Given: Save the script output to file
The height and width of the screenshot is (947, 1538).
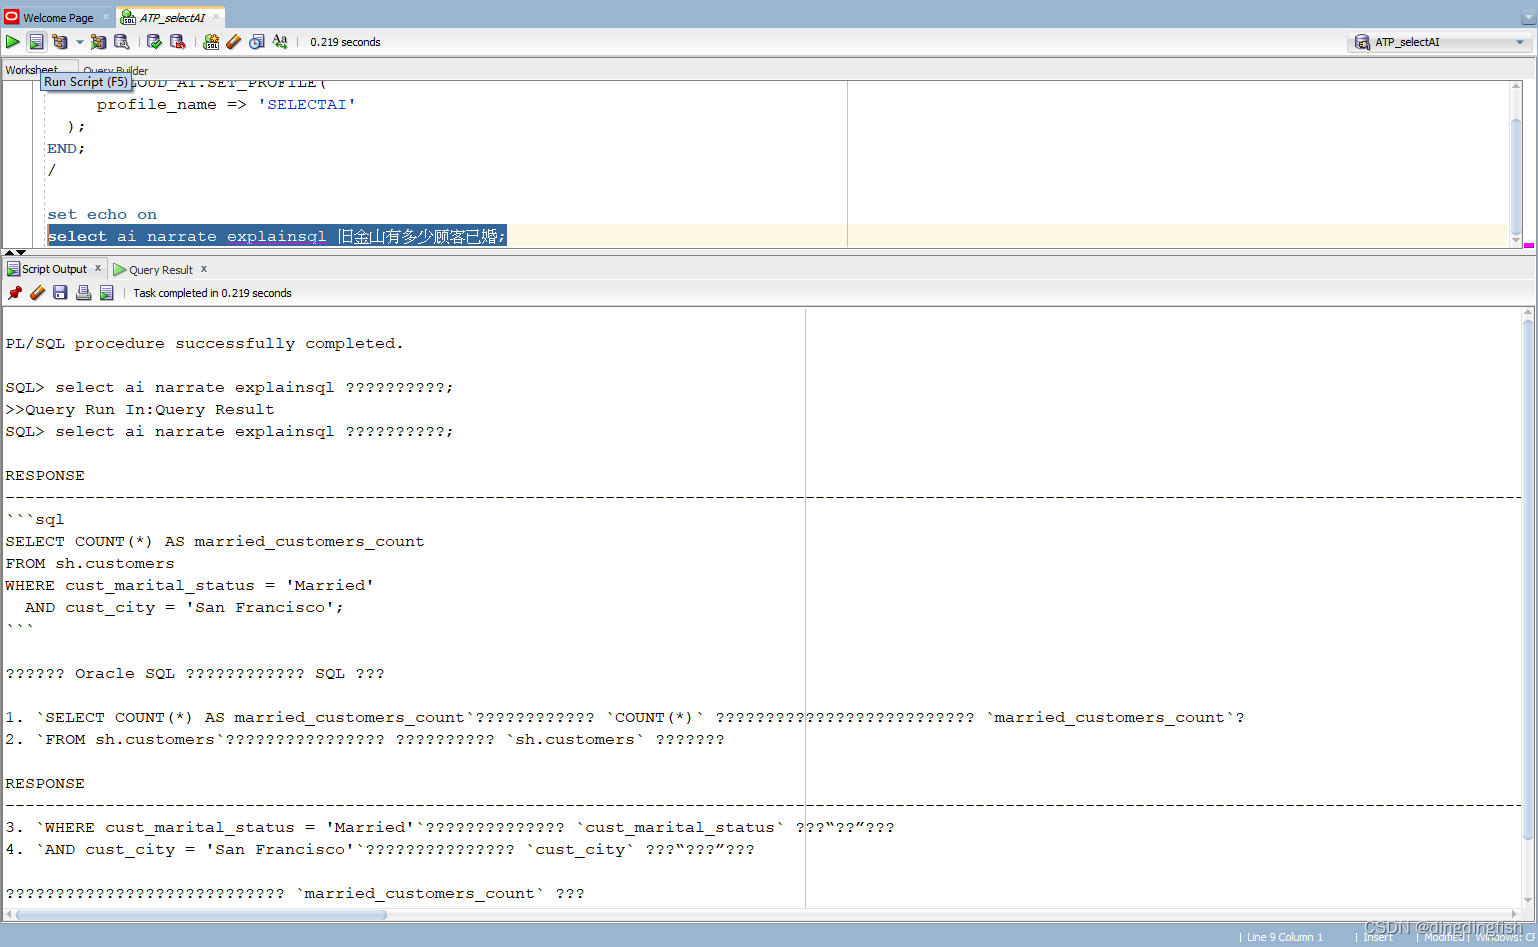Looking at the screenshot, I should tap(60, 292).
